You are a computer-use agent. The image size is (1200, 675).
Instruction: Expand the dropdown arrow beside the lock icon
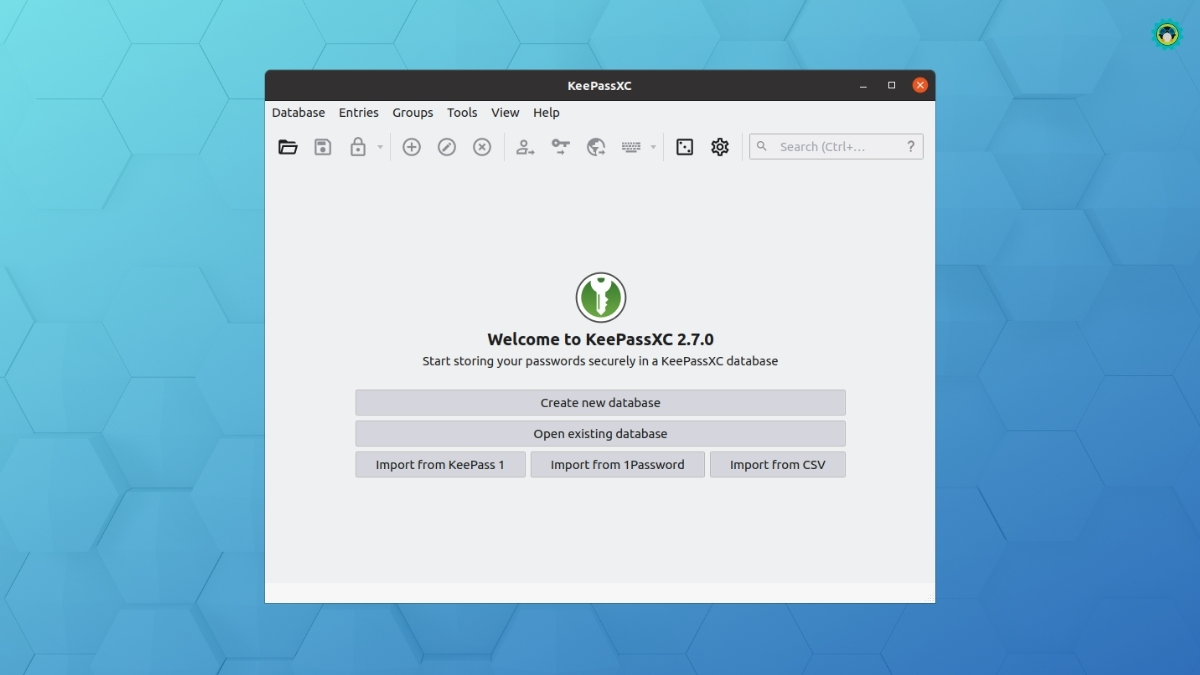tap(380, 148)
